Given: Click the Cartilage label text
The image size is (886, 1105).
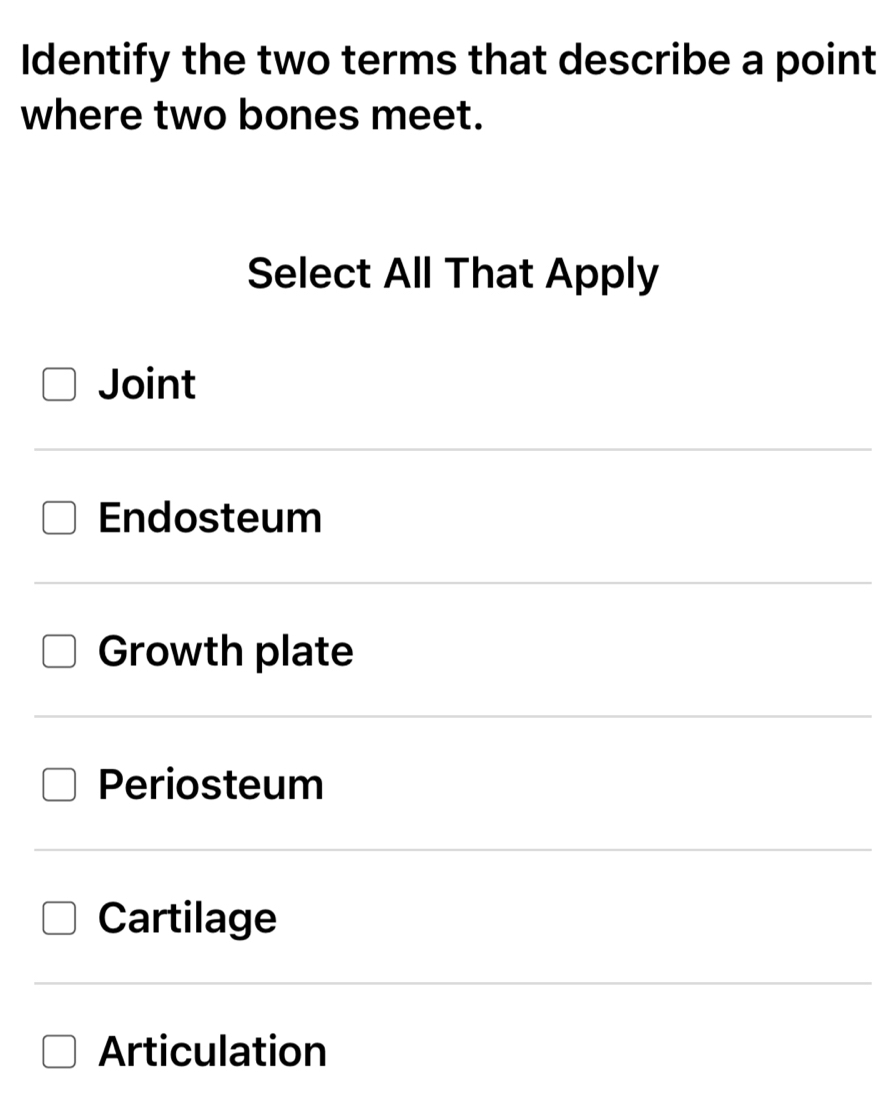Looking at the screenshot, I should click(x=187, y=918).
